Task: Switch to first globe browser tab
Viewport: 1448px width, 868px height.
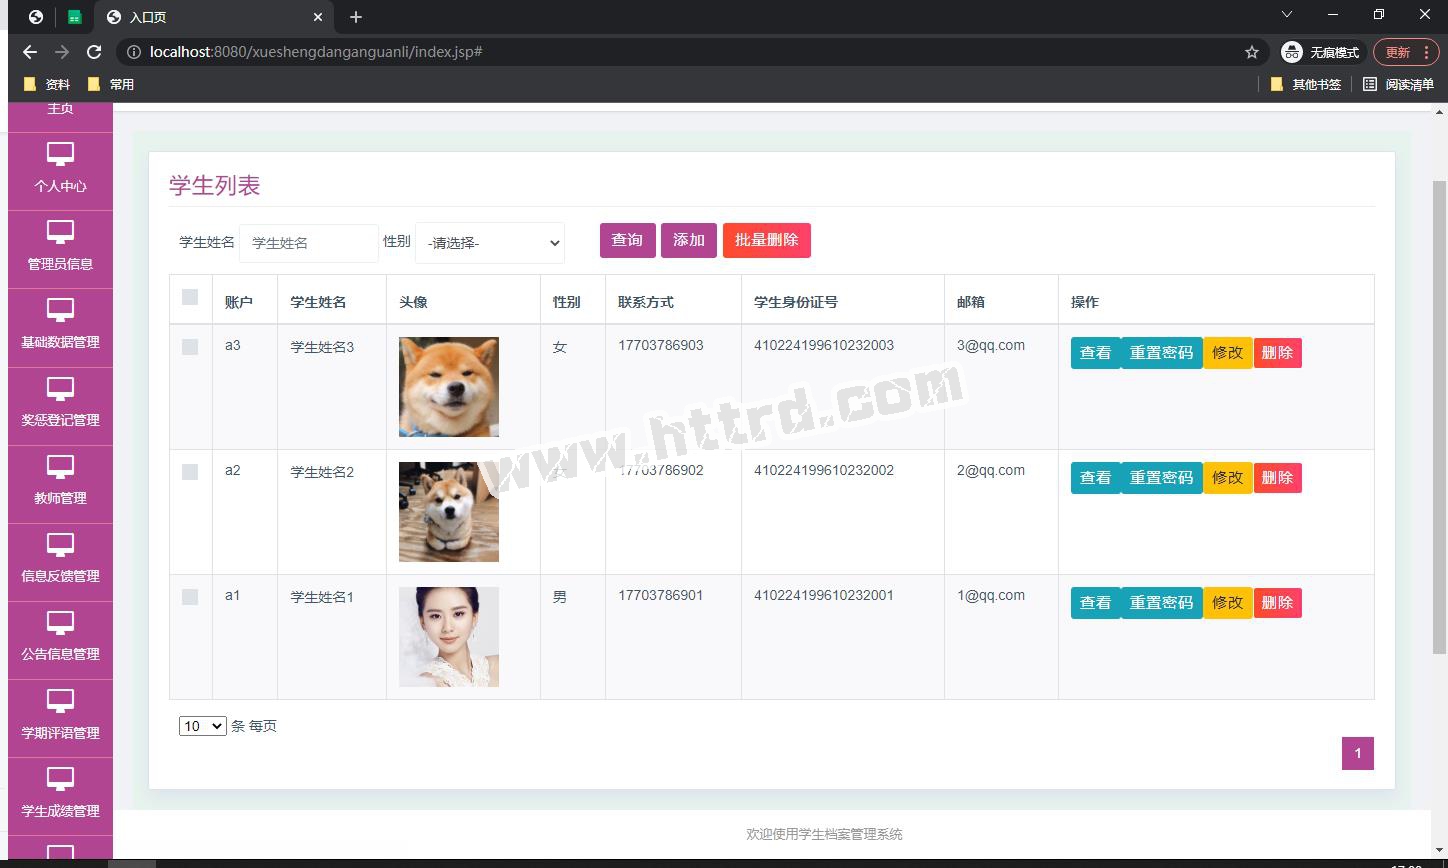Action: click(x=36, y=17)
